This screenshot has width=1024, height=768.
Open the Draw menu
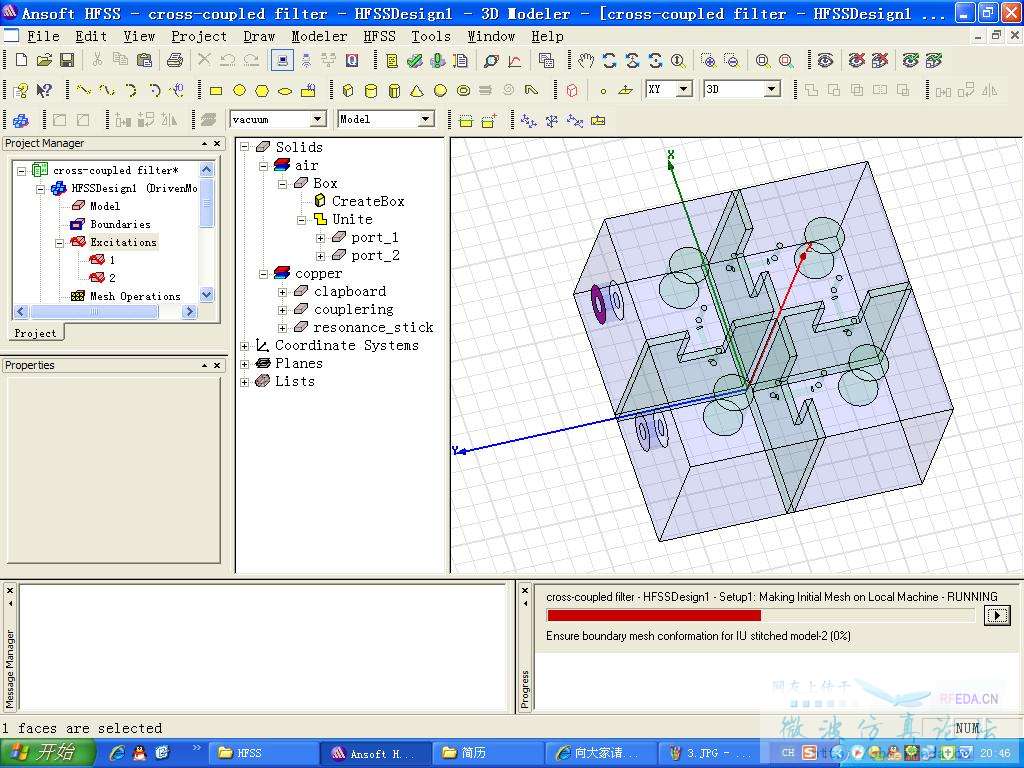259,37
